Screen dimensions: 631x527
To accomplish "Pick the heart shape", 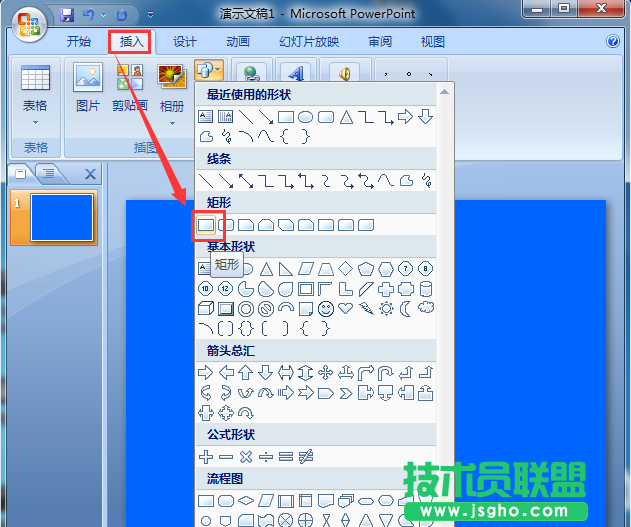I will (x=346, y=309).
